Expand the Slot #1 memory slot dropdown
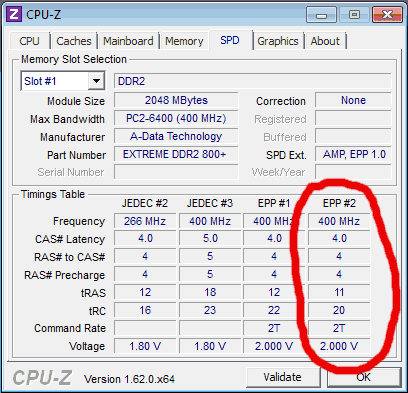Screen dimensions: 408x393 96,81
